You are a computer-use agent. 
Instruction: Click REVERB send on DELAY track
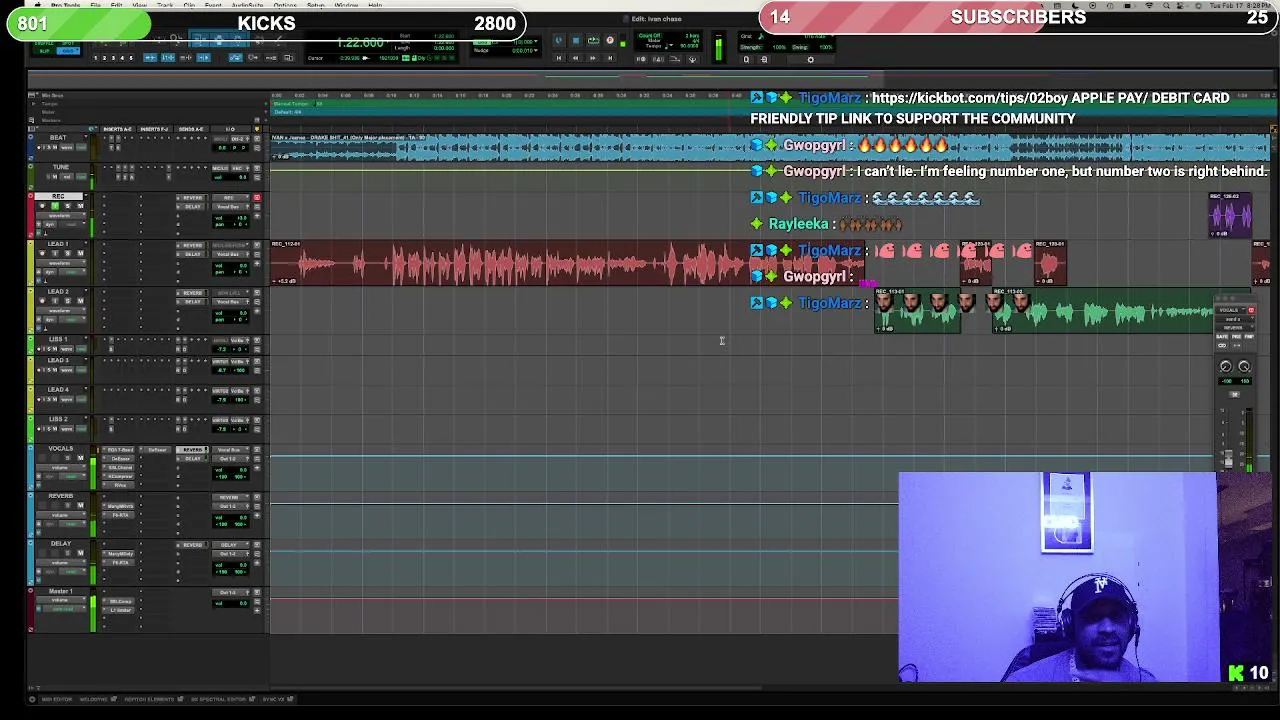(192, 545)
